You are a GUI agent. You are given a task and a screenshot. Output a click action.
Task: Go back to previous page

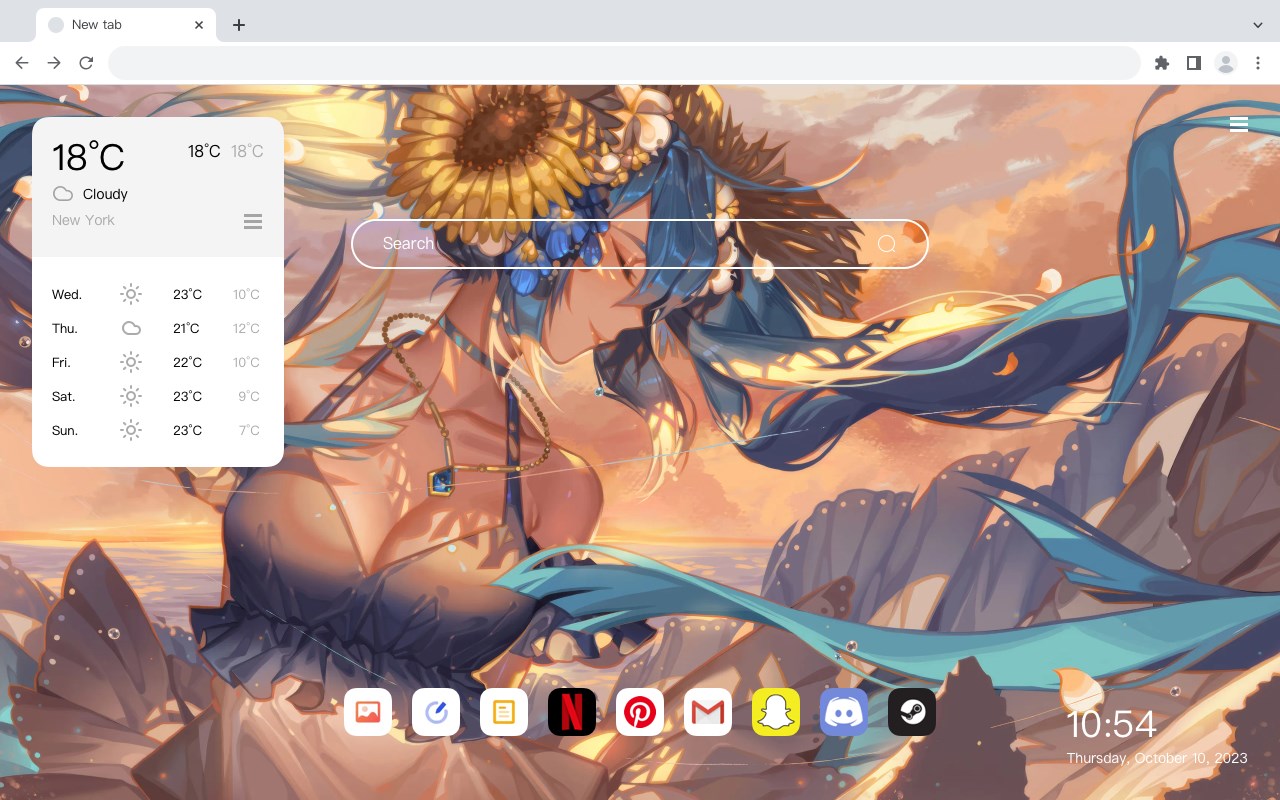pos(22,63)
